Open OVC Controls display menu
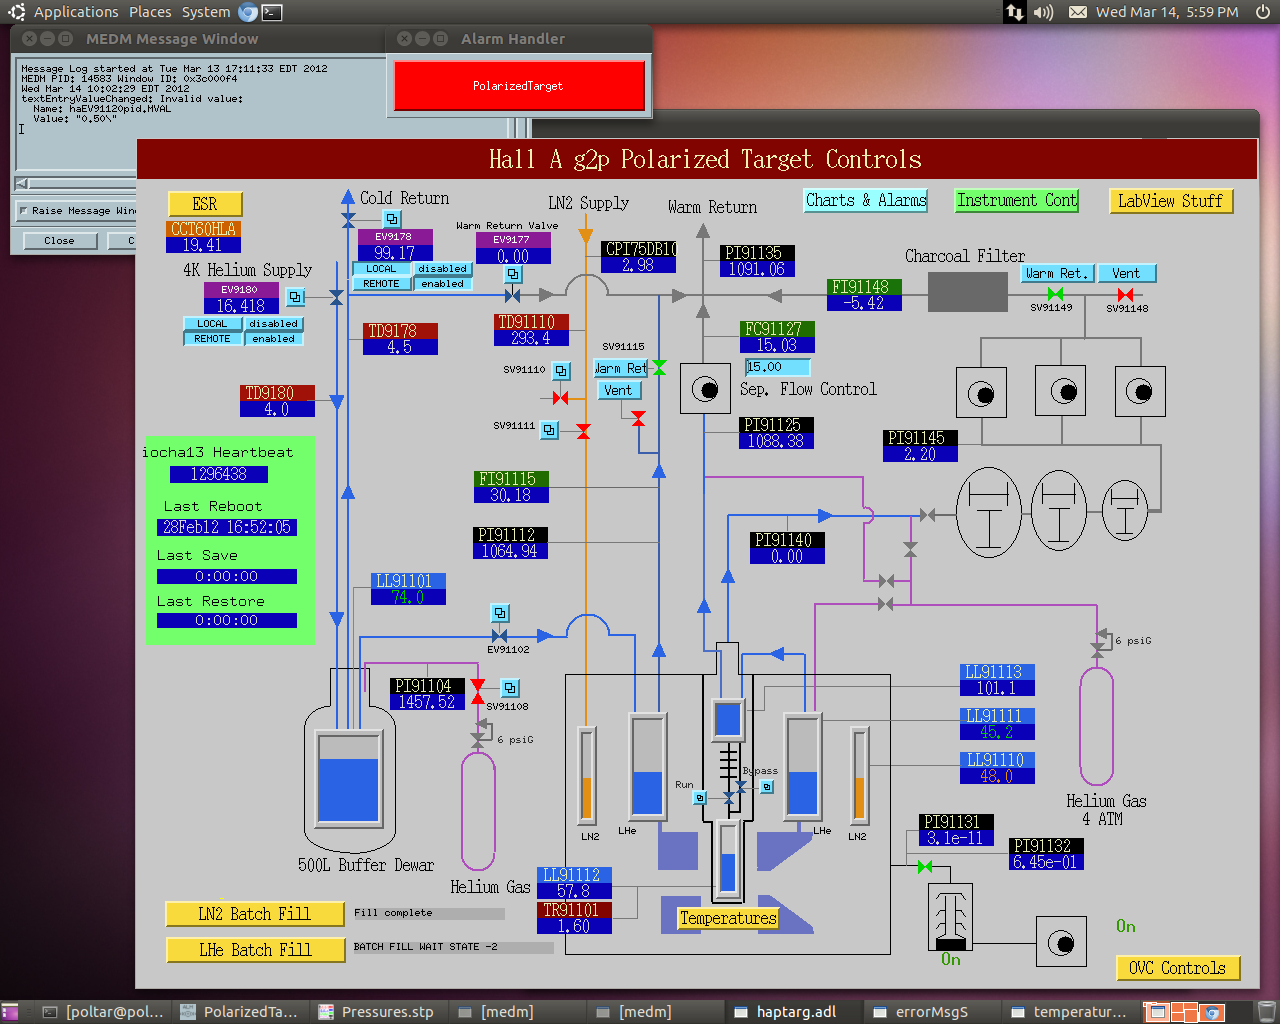 tap(1178, 968)
